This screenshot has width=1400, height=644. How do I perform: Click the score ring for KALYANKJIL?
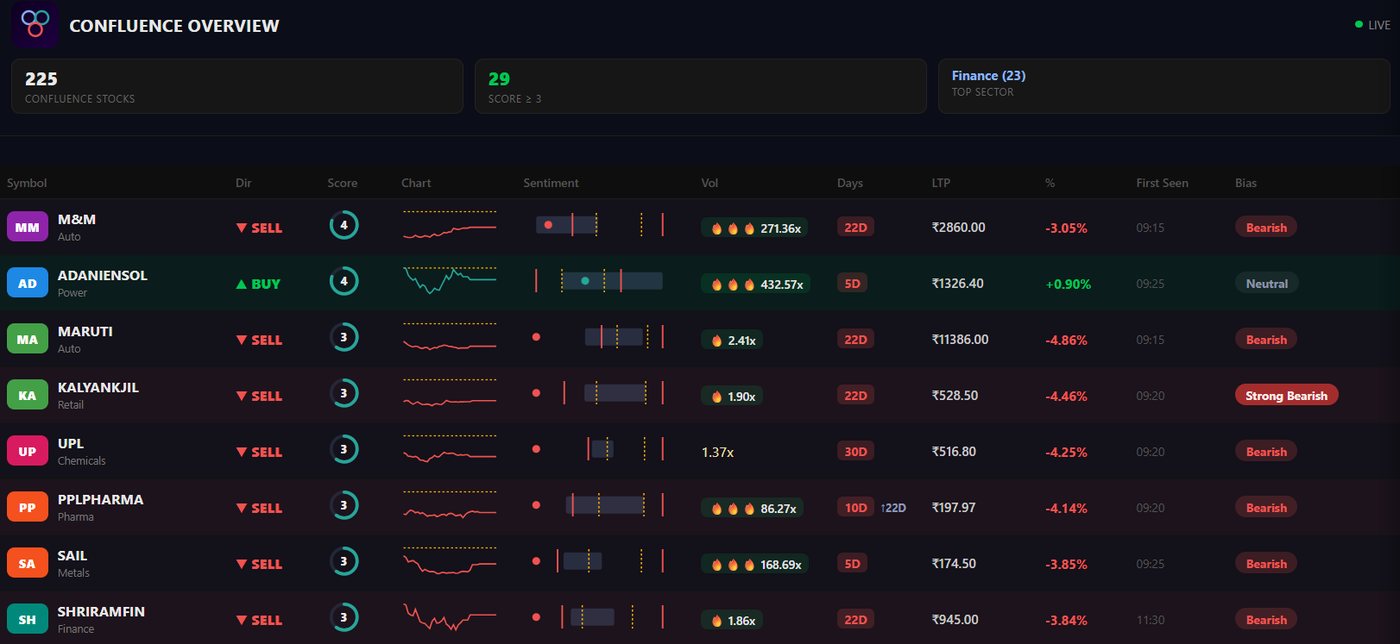344,394
